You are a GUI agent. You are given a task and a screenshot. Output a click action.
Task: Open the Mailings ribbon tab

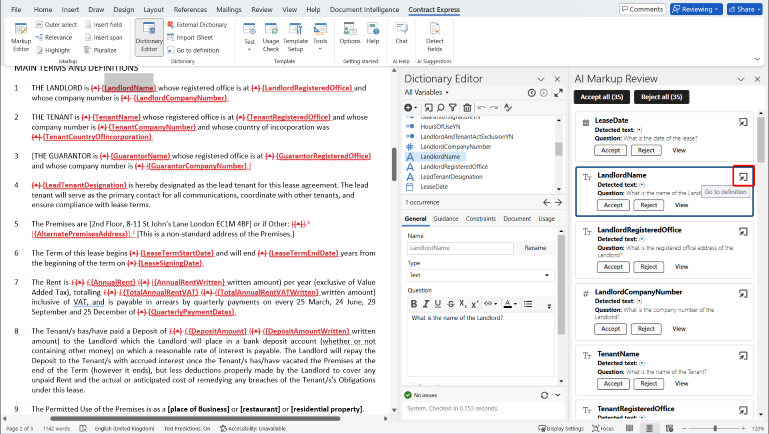coord(230,9)
